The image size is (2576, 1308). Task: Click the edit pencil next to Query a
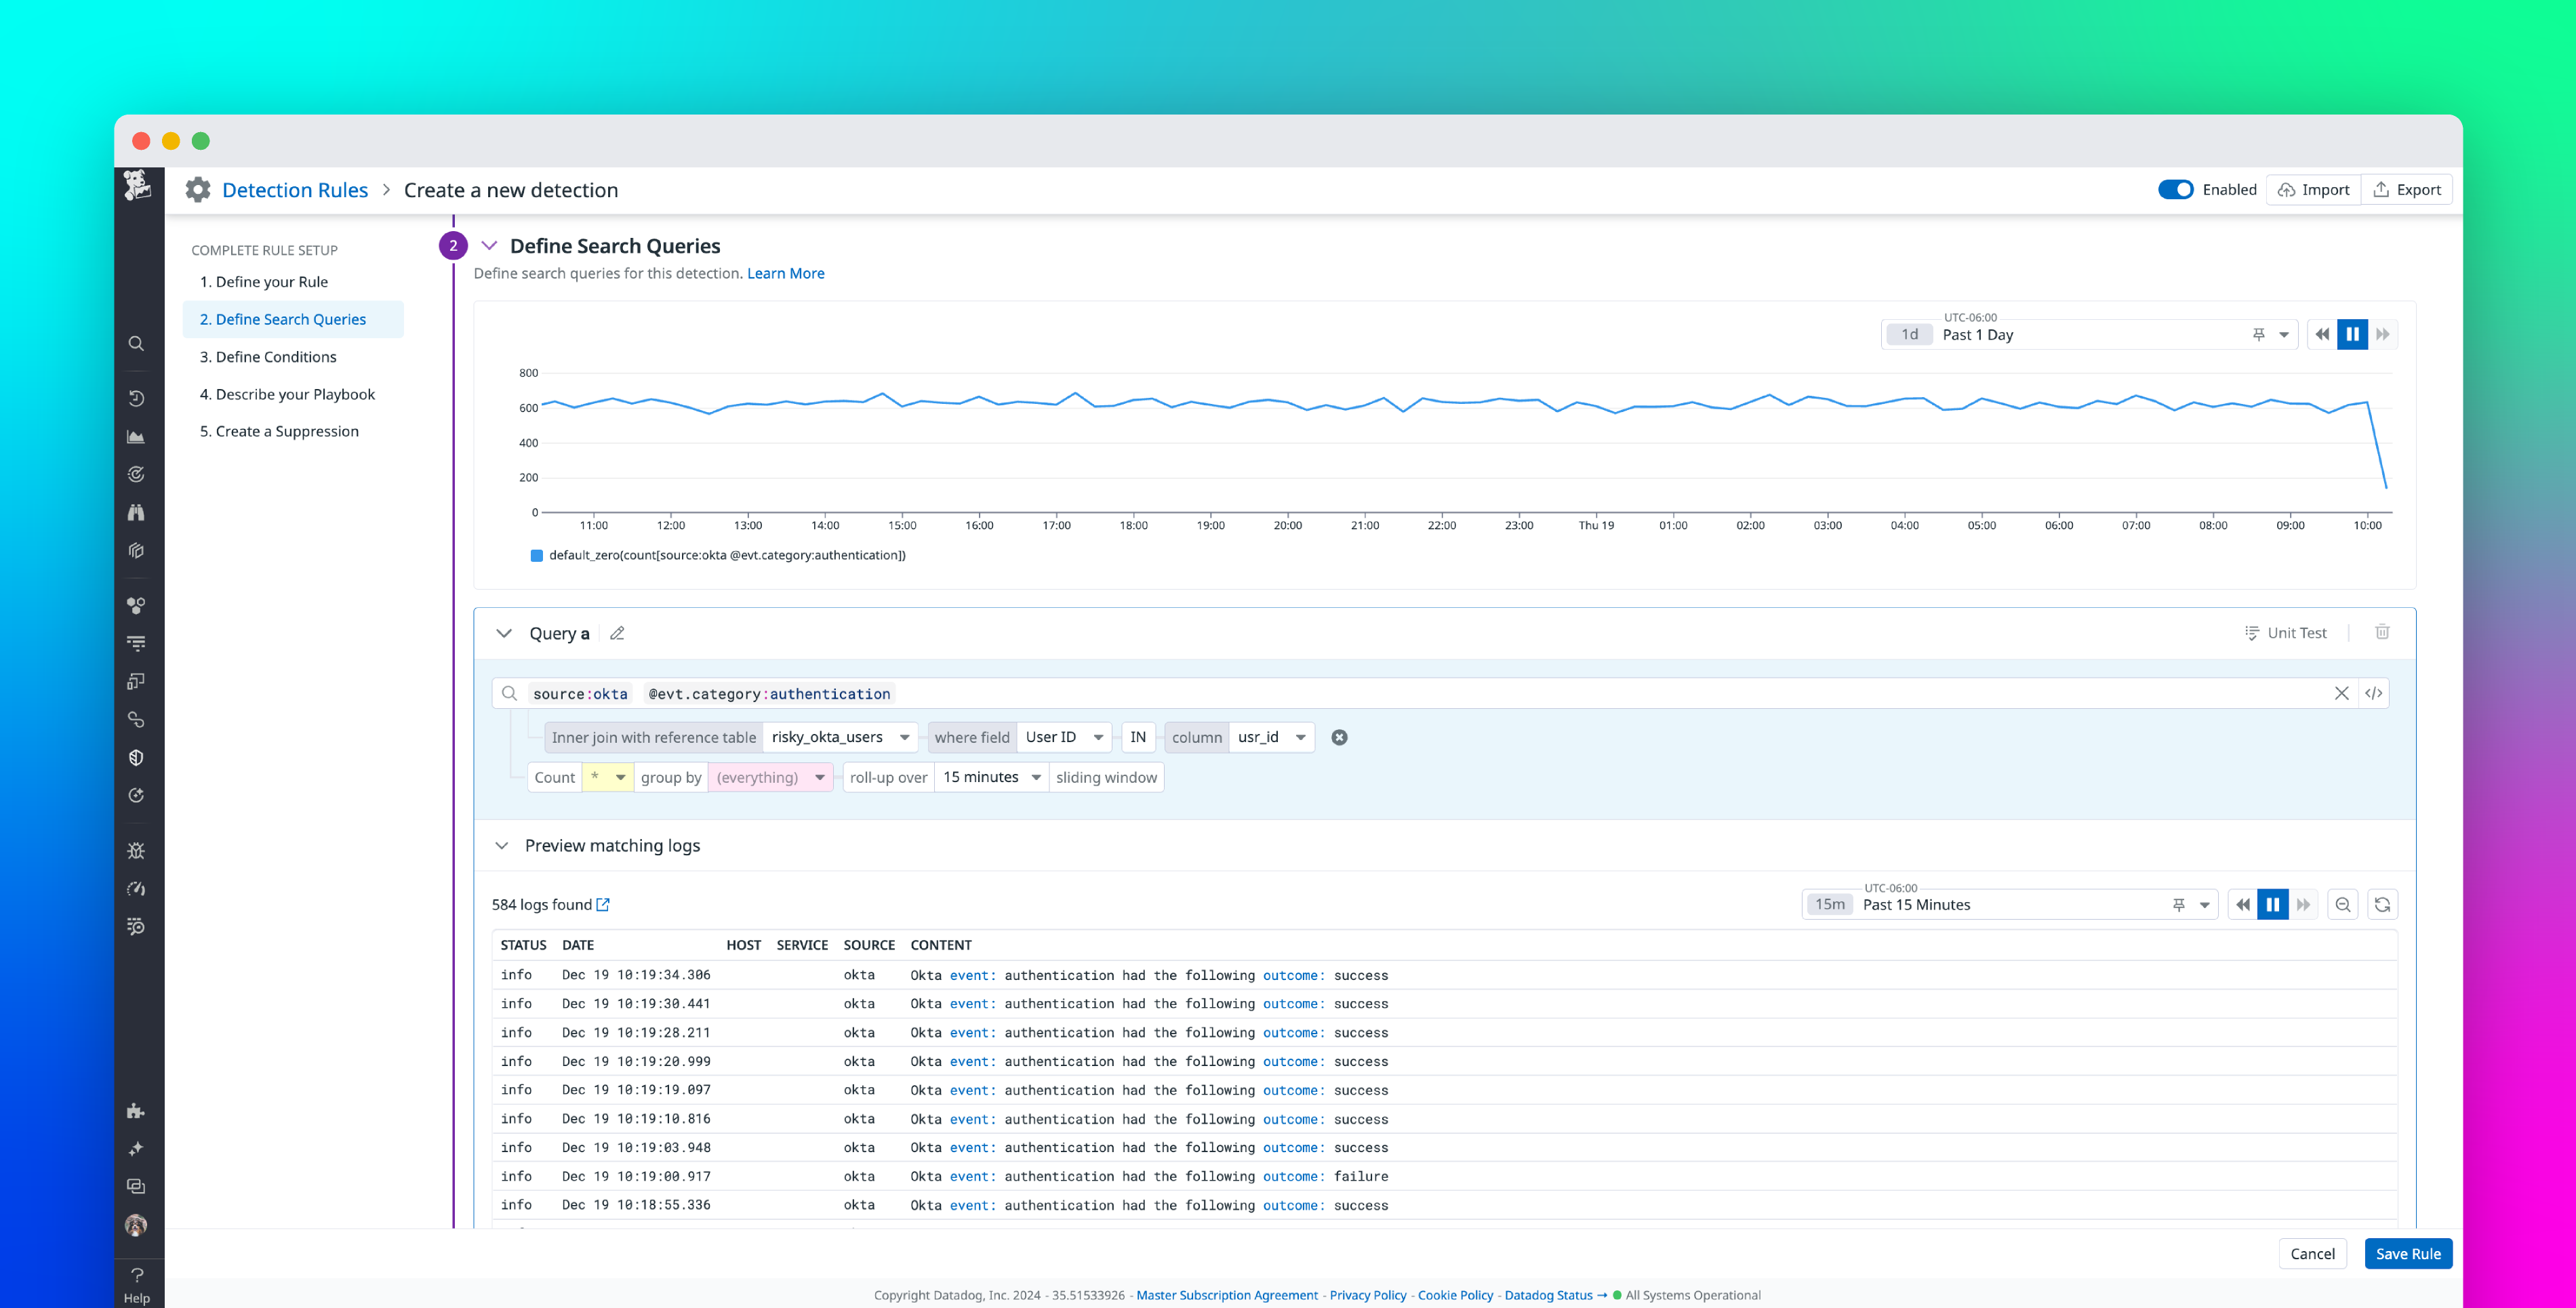point(617,633)
